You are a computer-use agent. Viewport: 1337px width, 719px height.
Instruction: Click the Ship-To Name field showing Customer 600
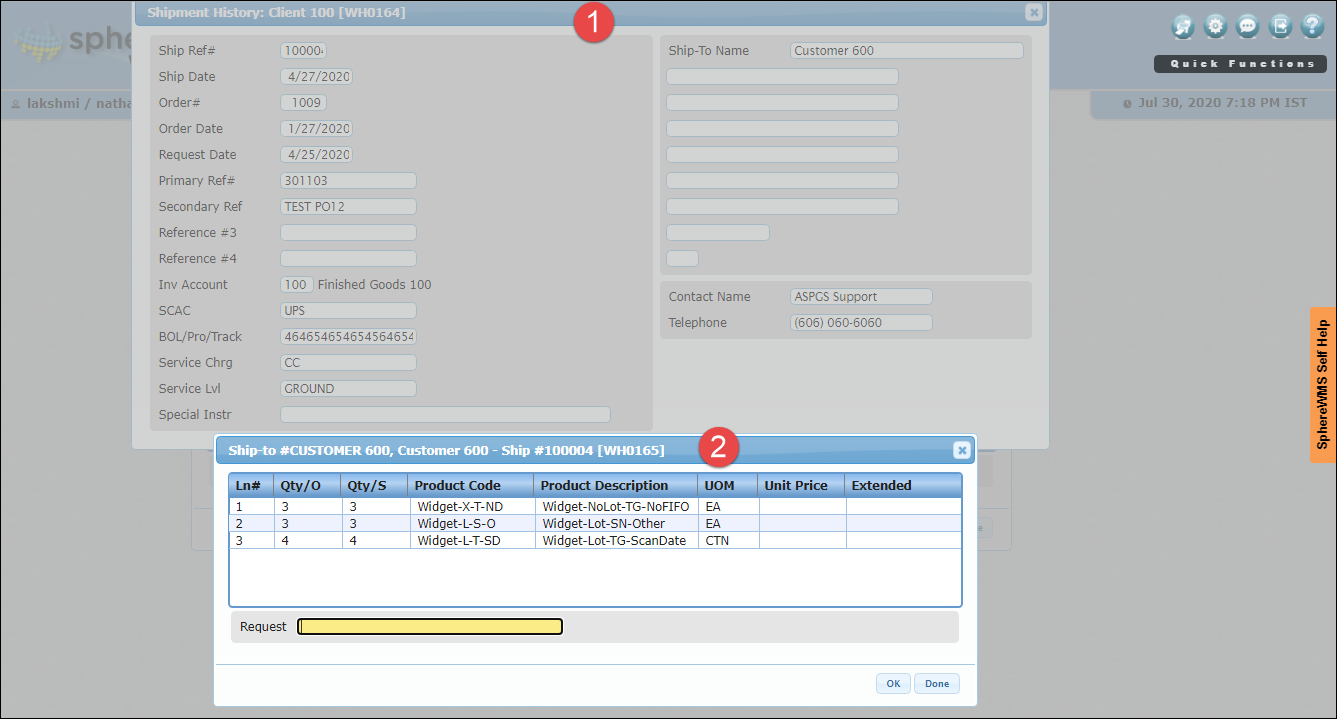[x=905, y=50]
